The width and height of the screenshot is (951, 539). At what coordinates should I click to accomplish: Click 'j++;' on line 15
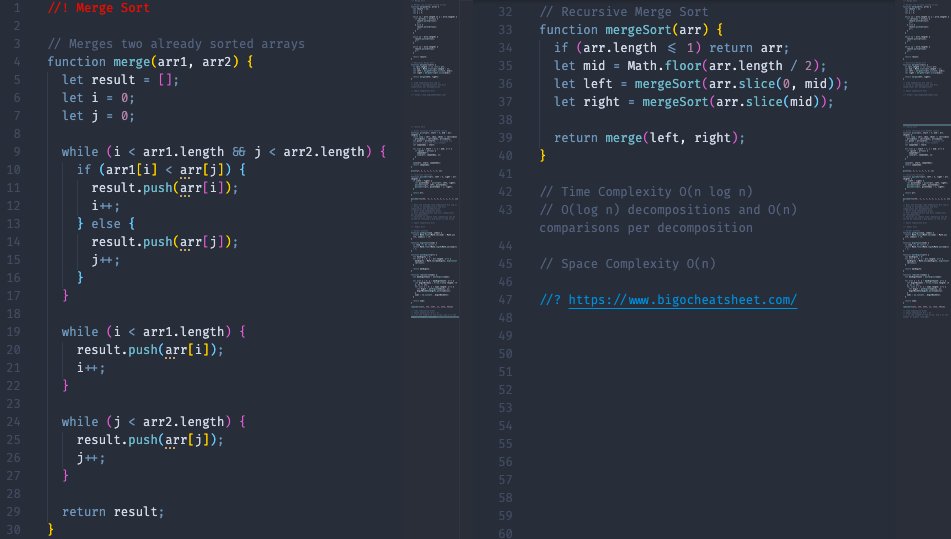click(x=106, y=260)
